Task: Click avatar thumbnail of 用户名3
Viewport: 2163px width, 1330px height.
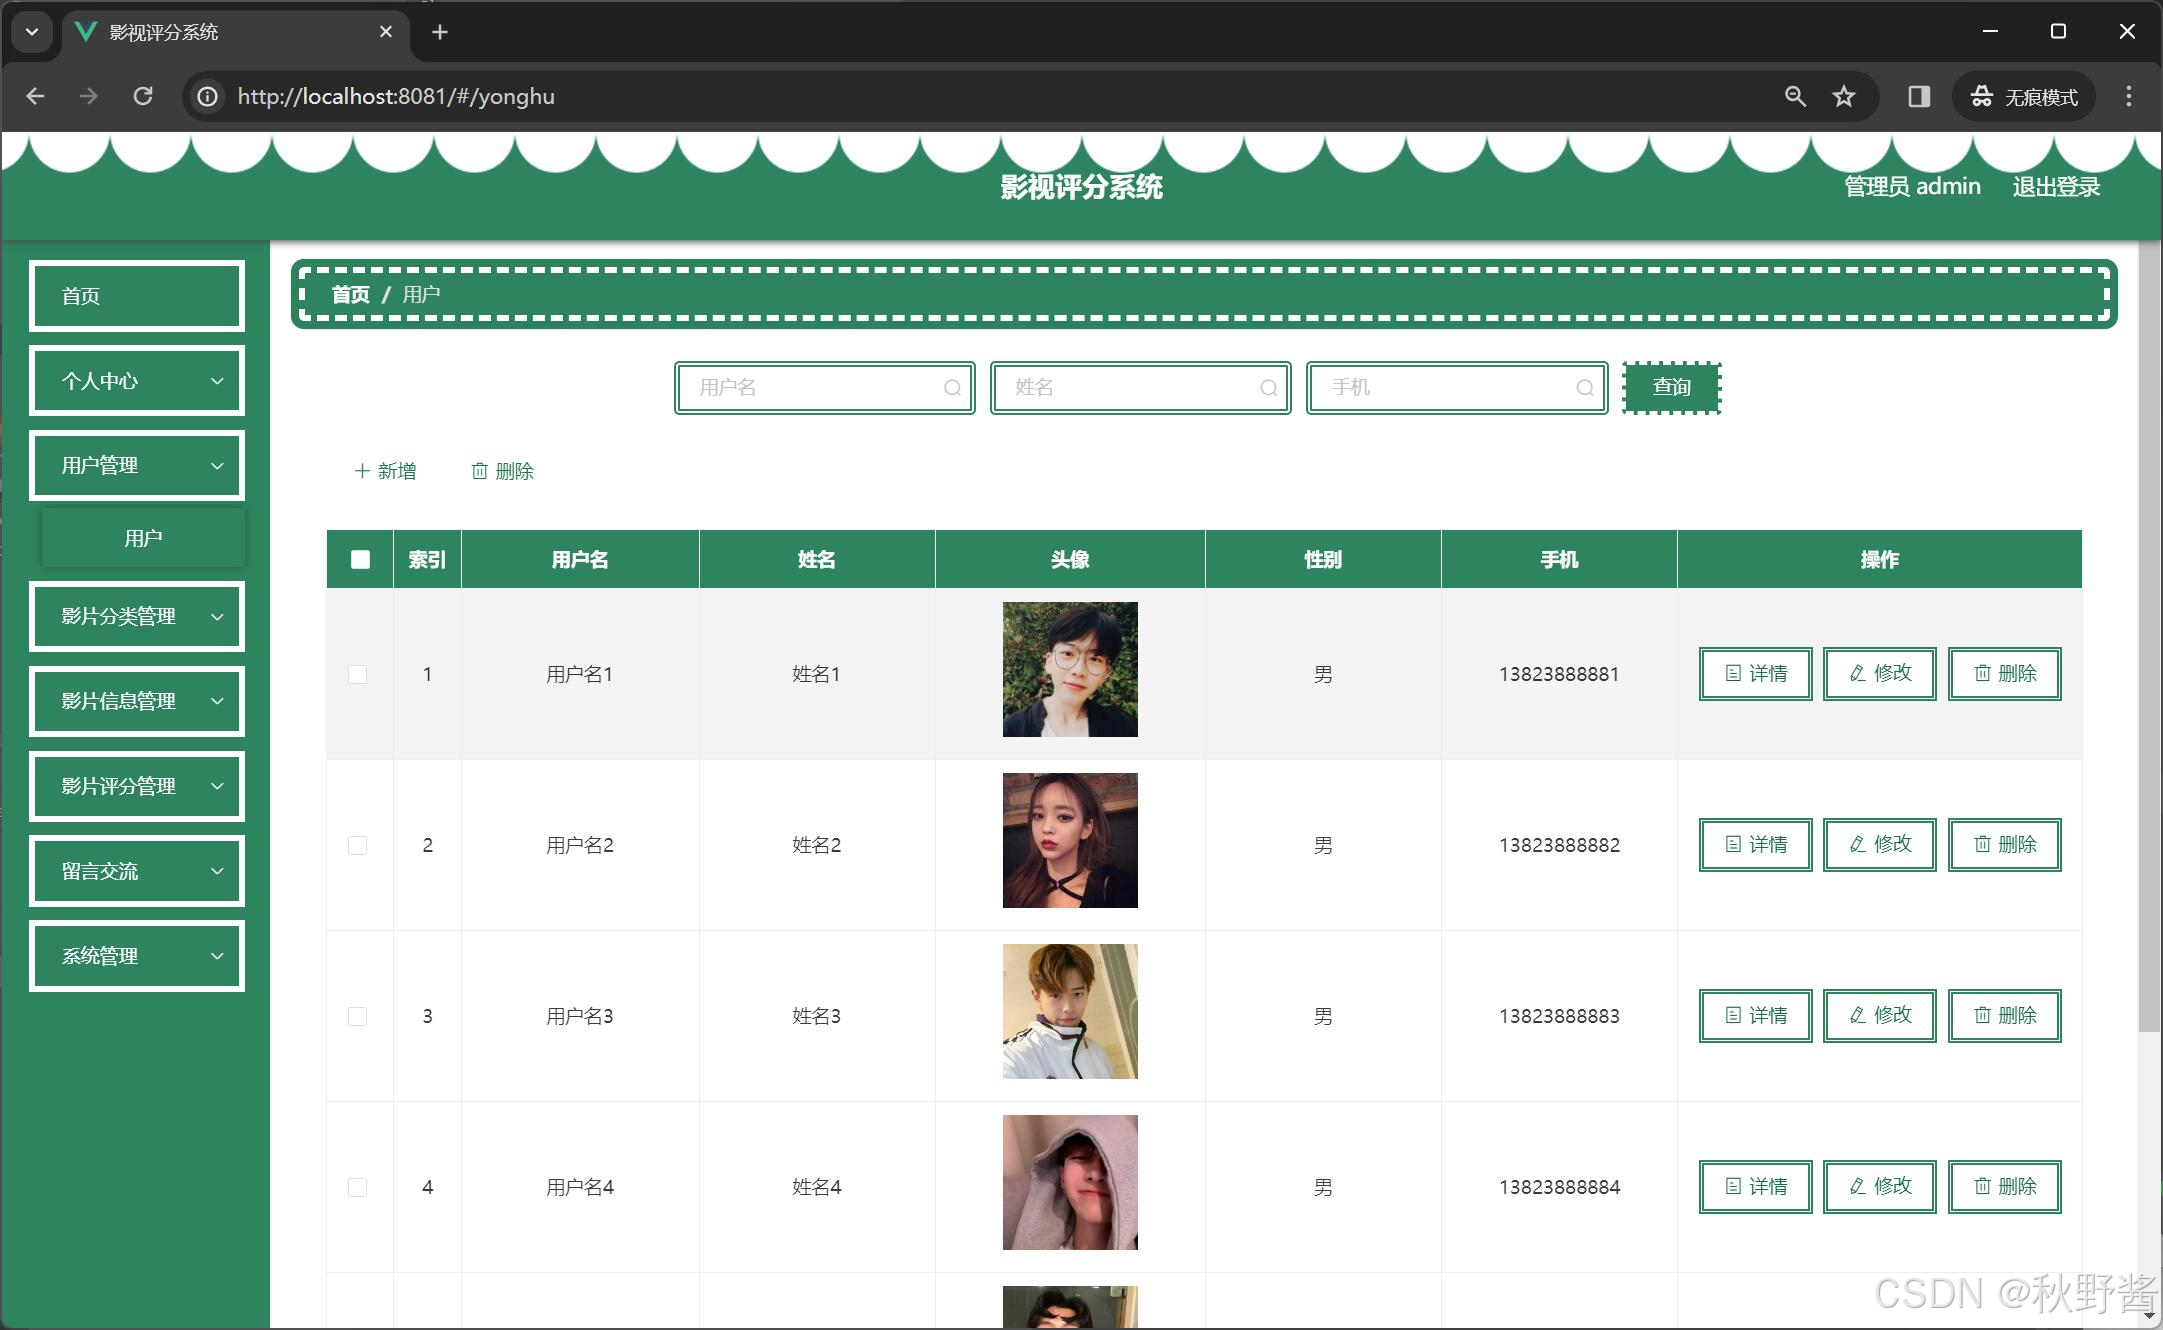Action: (x=1069, y=1011)
